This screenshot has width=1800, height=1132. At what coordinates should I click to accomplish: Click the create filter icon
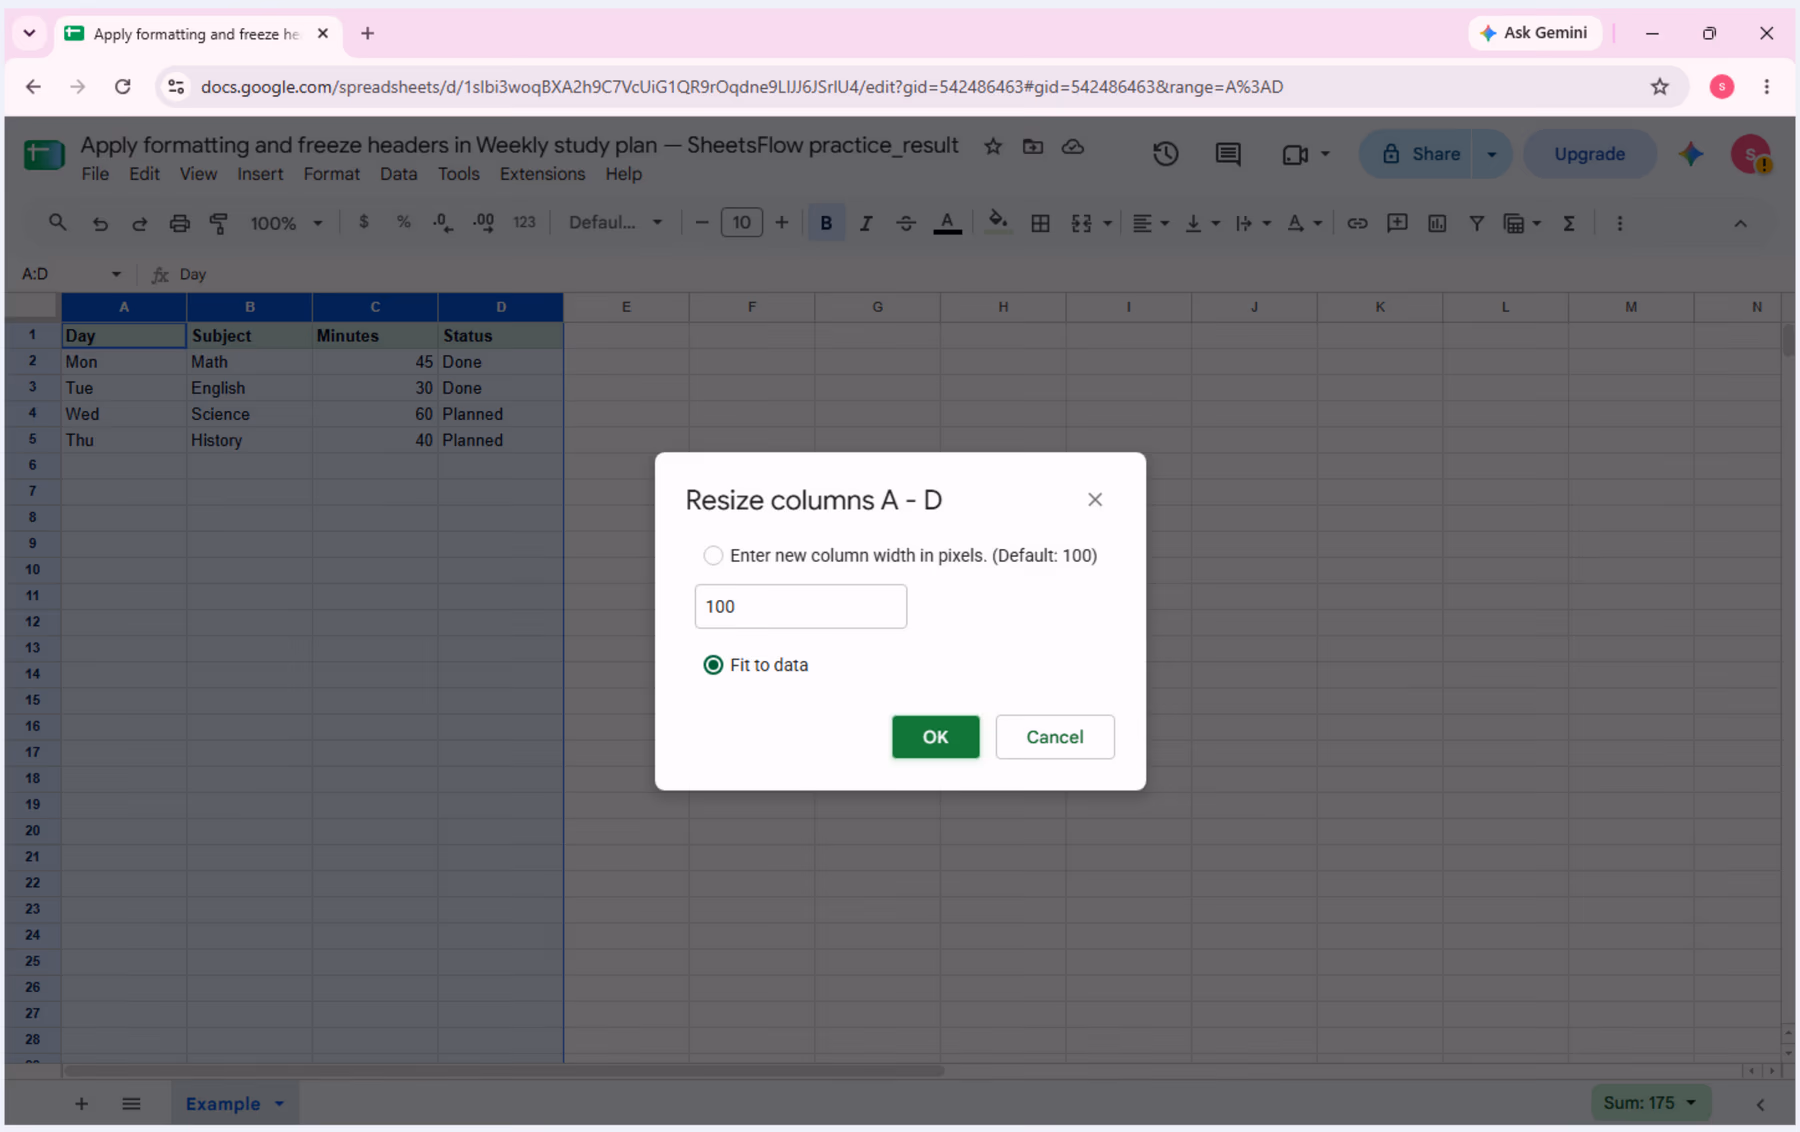[x=1476, y=223]
